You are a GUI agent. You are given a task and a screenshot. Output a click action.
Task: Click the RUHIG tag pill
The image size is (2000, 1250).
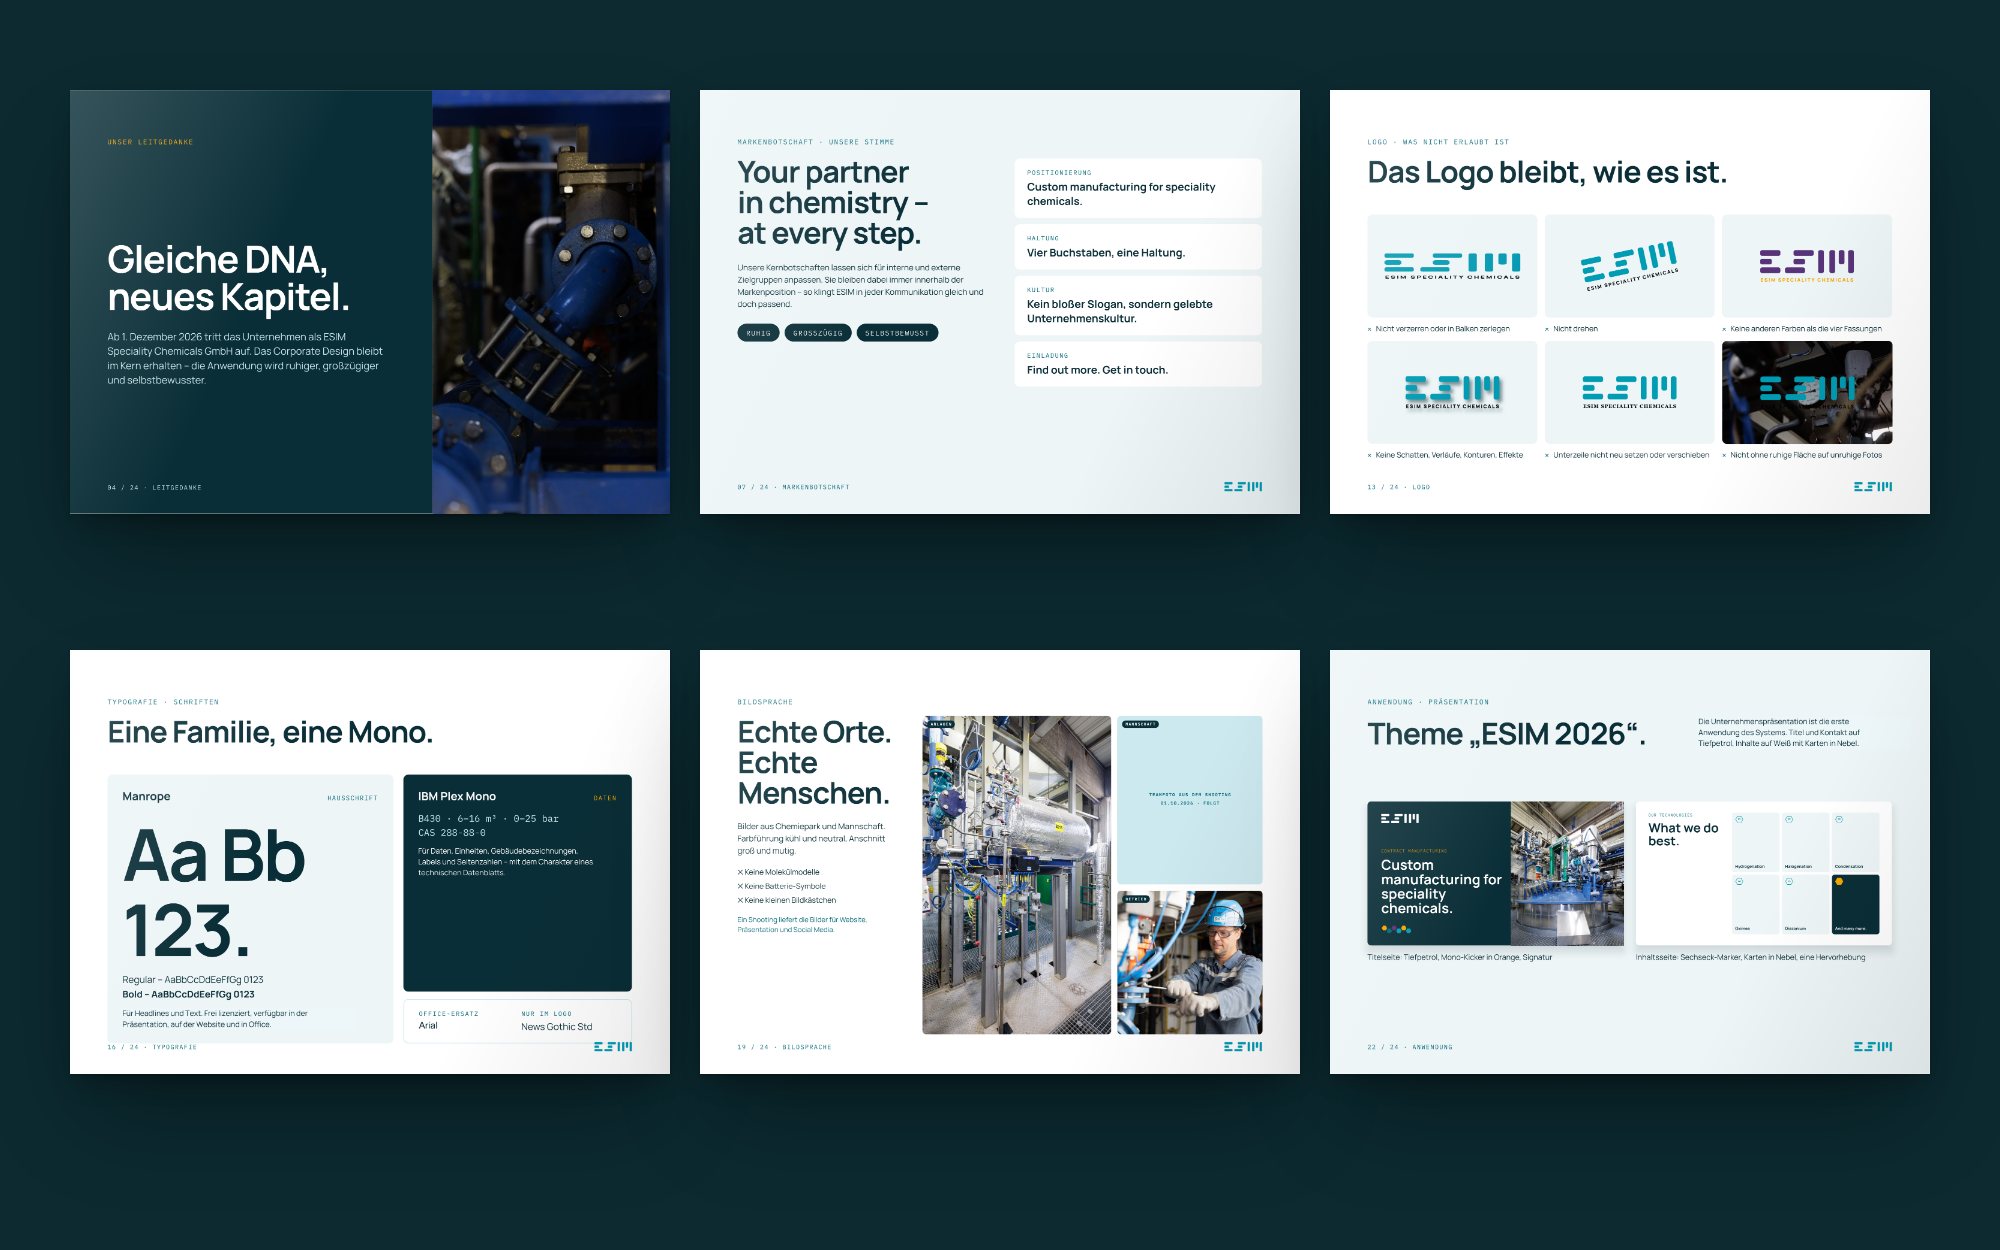pyautogui.click(x=758, y=333)
